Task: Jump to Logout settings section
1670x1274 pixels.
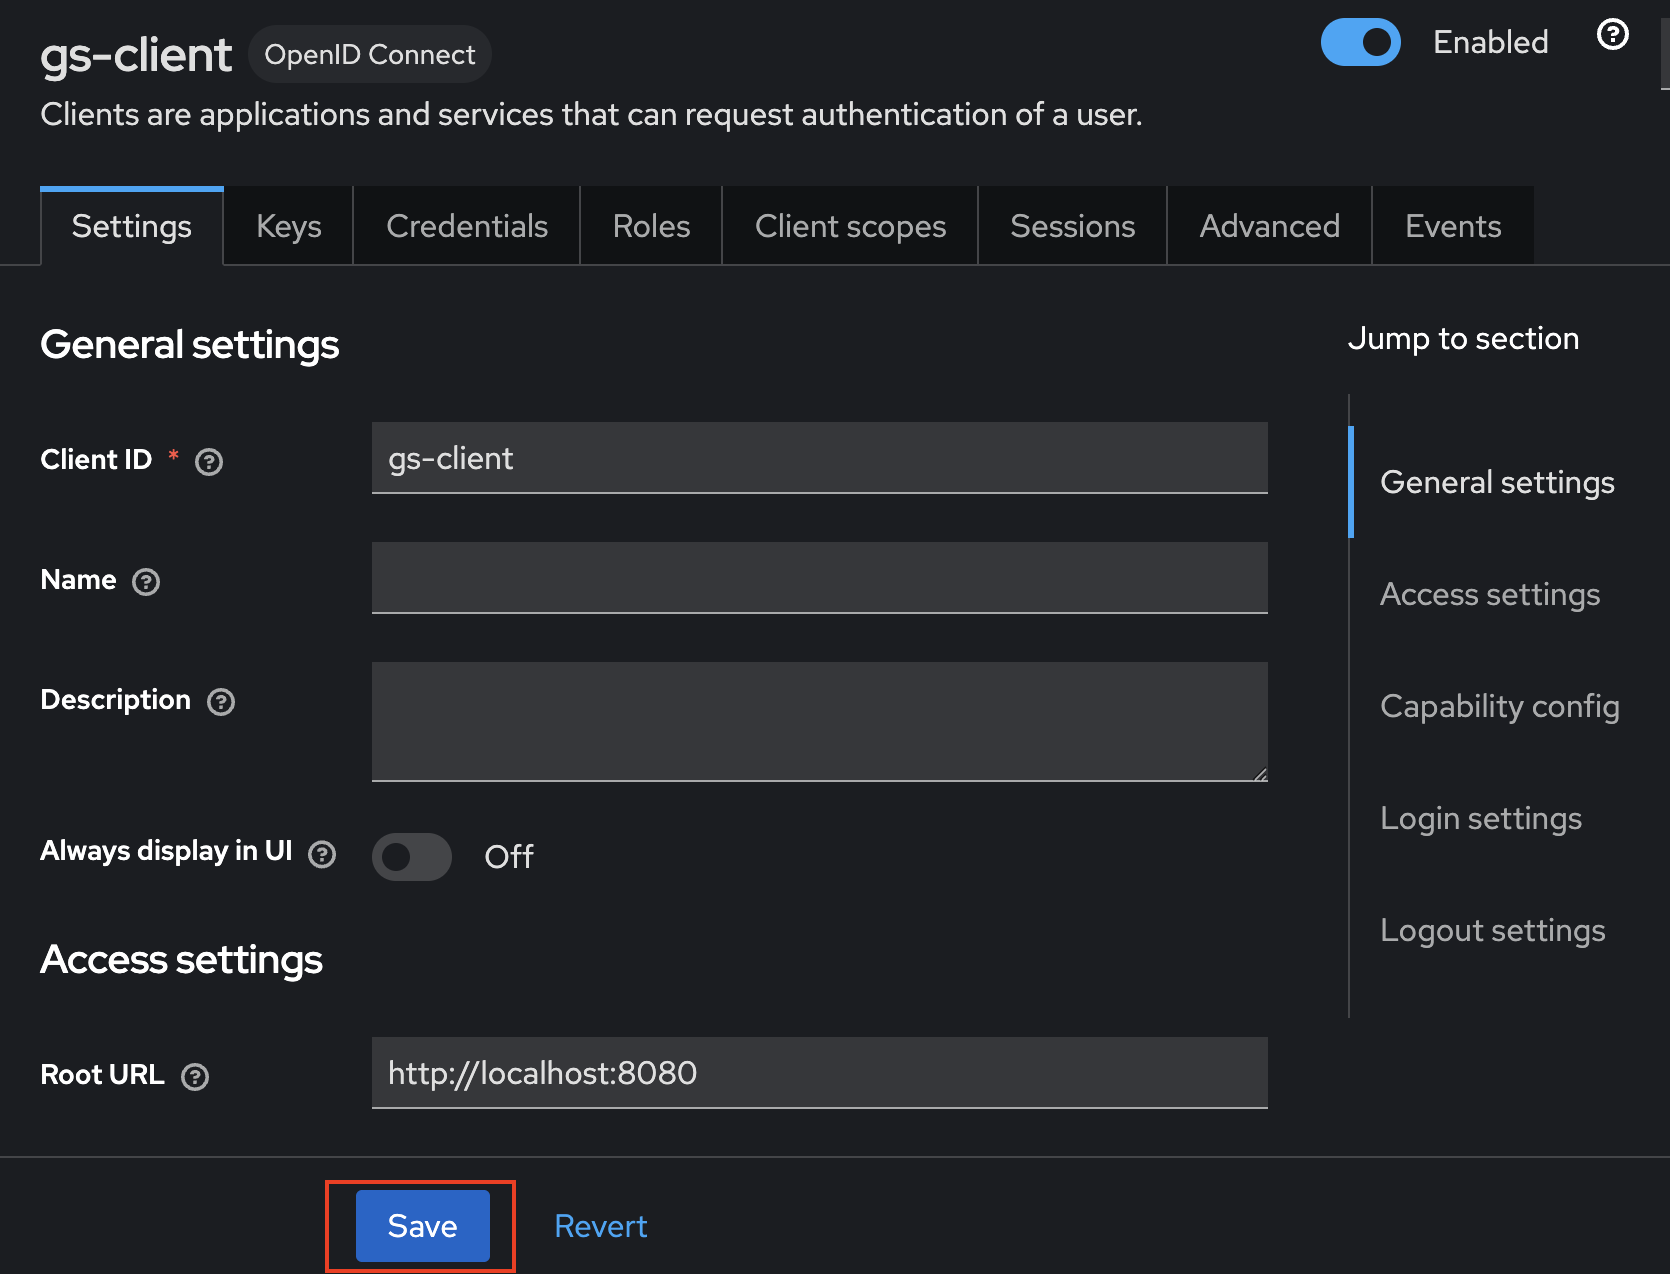Action: point(1492,931)
